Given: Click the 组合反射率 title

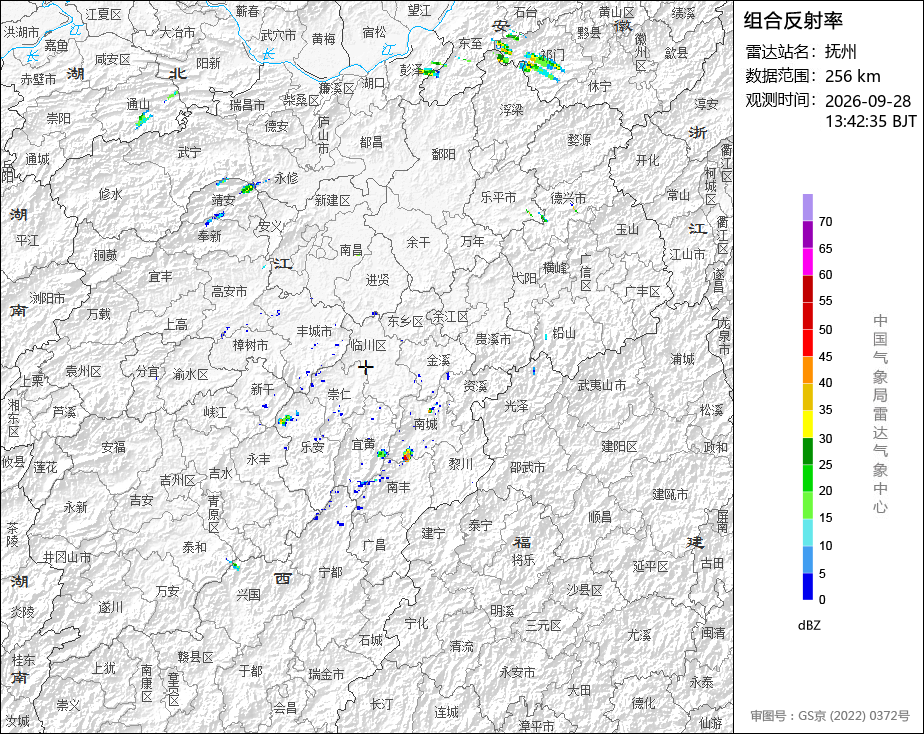Looking at the screenshot, I should [x=793, y=21].
